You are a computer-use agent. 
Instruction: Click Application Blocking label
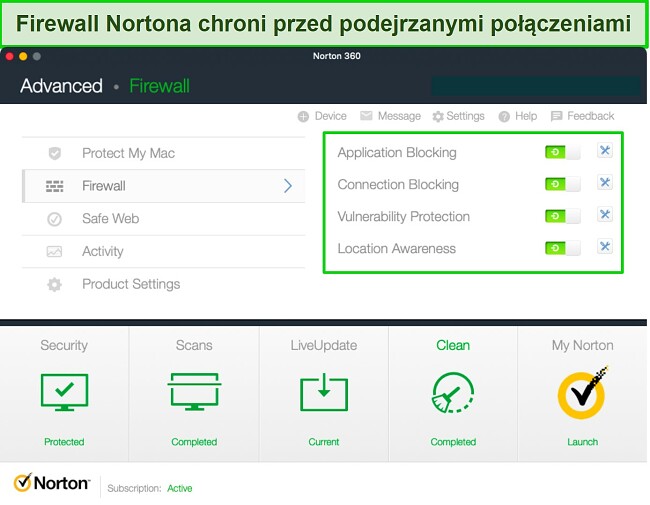point(397,153)
